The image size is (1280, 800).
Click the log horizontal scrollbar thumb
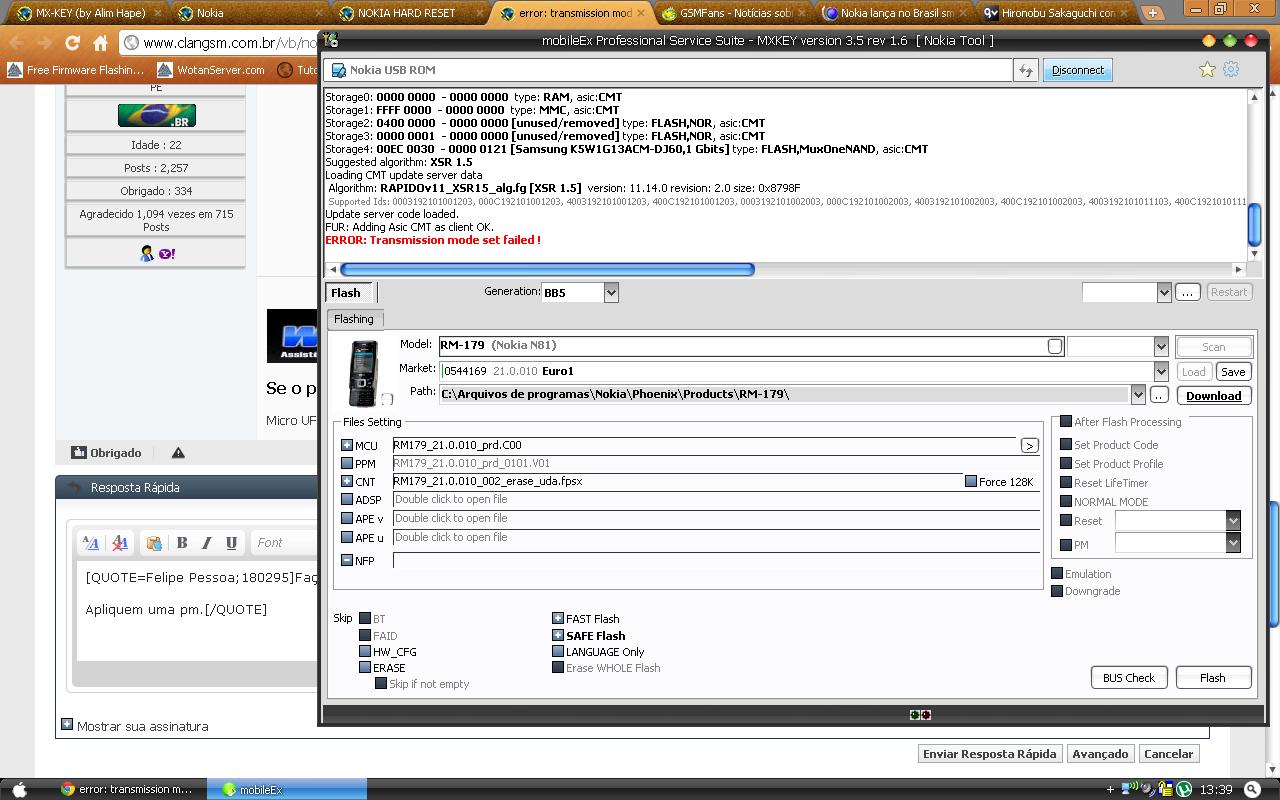pos(547,269)
